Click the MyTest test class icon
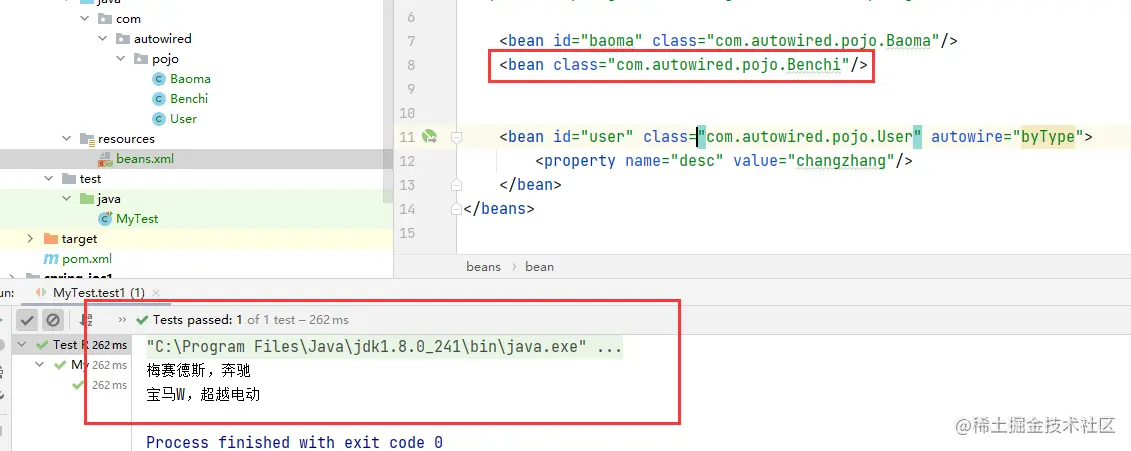The width and height of the screenshot is (1131, 451). (105, 219)
